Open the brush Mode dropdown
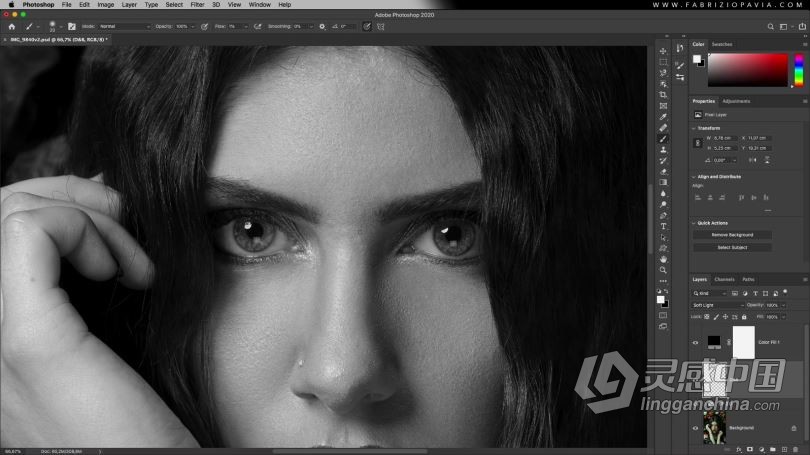The height and width of the screenshot is (455, 810). 124,26
